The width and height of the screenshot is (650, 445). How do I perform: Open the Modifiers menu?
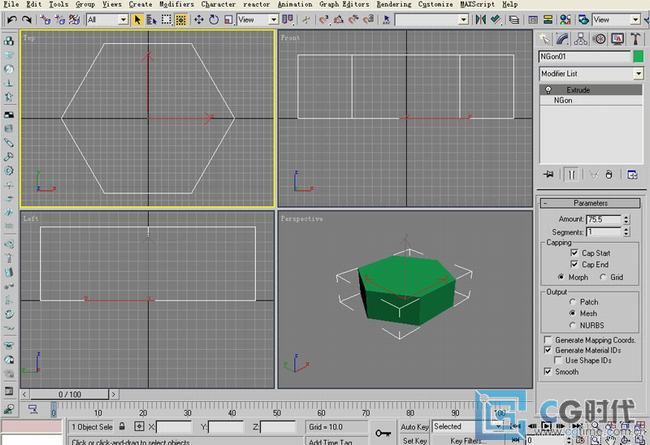[x=177, y=4]
